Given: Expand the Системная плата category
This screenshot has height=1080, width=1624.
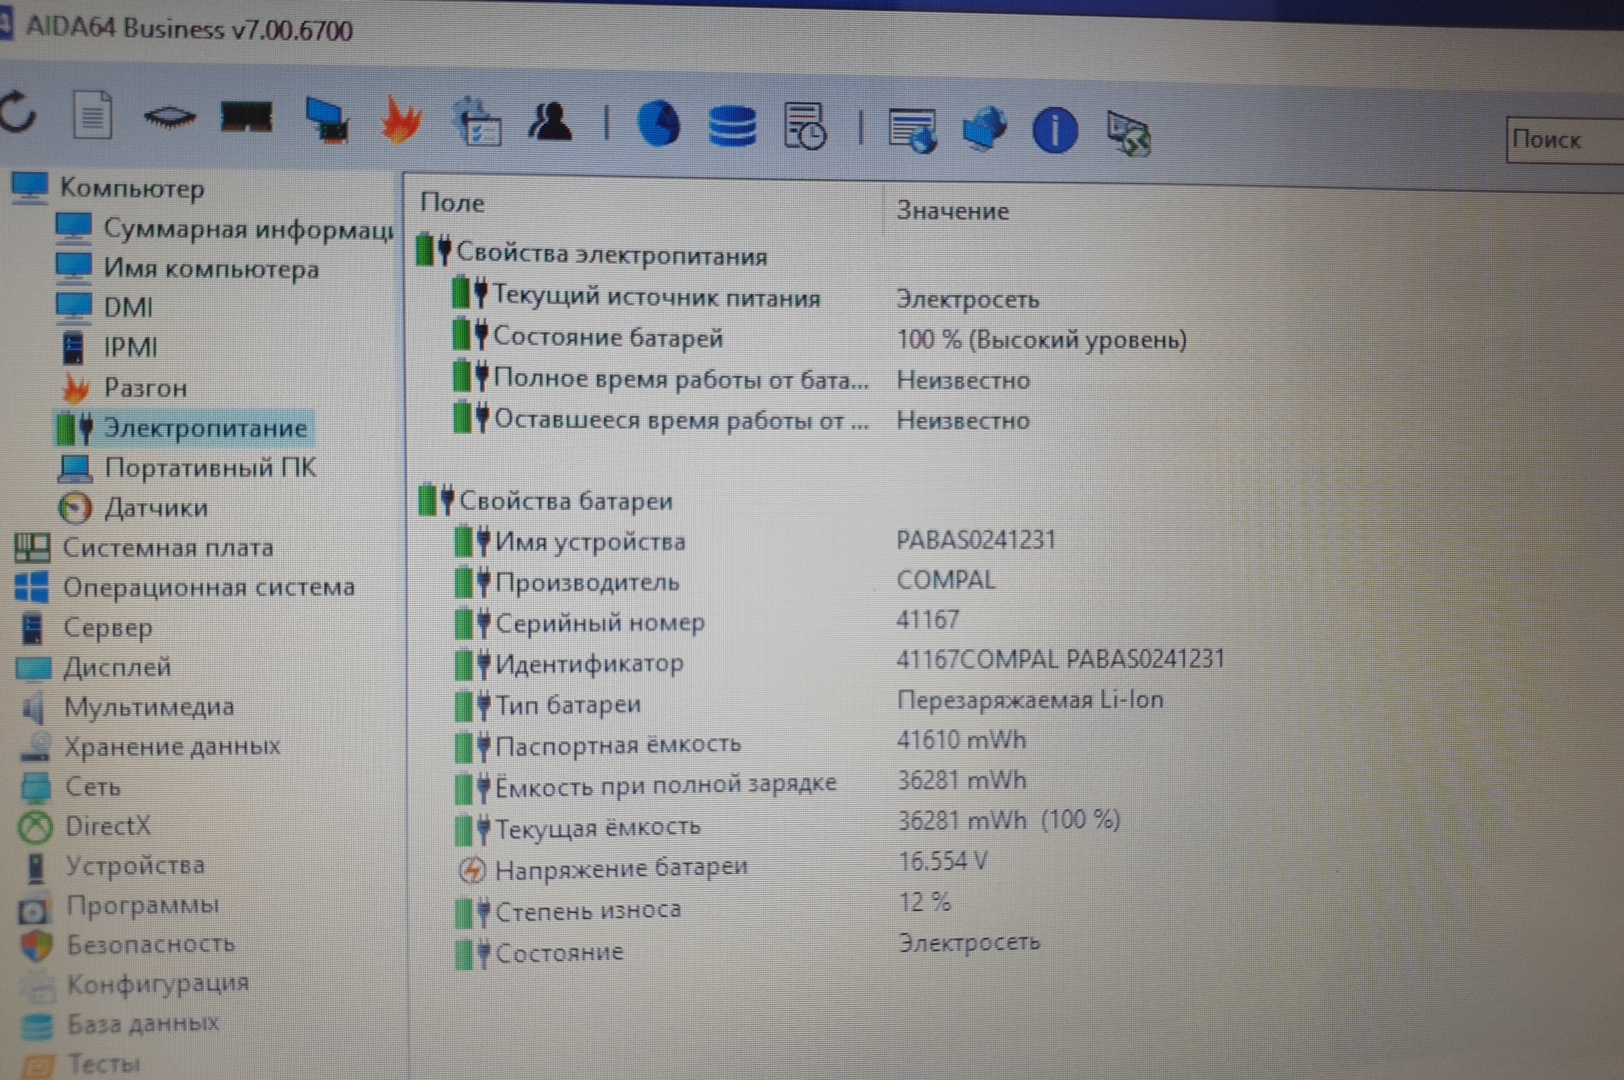Looking at the screenshot, I should 167,548.
